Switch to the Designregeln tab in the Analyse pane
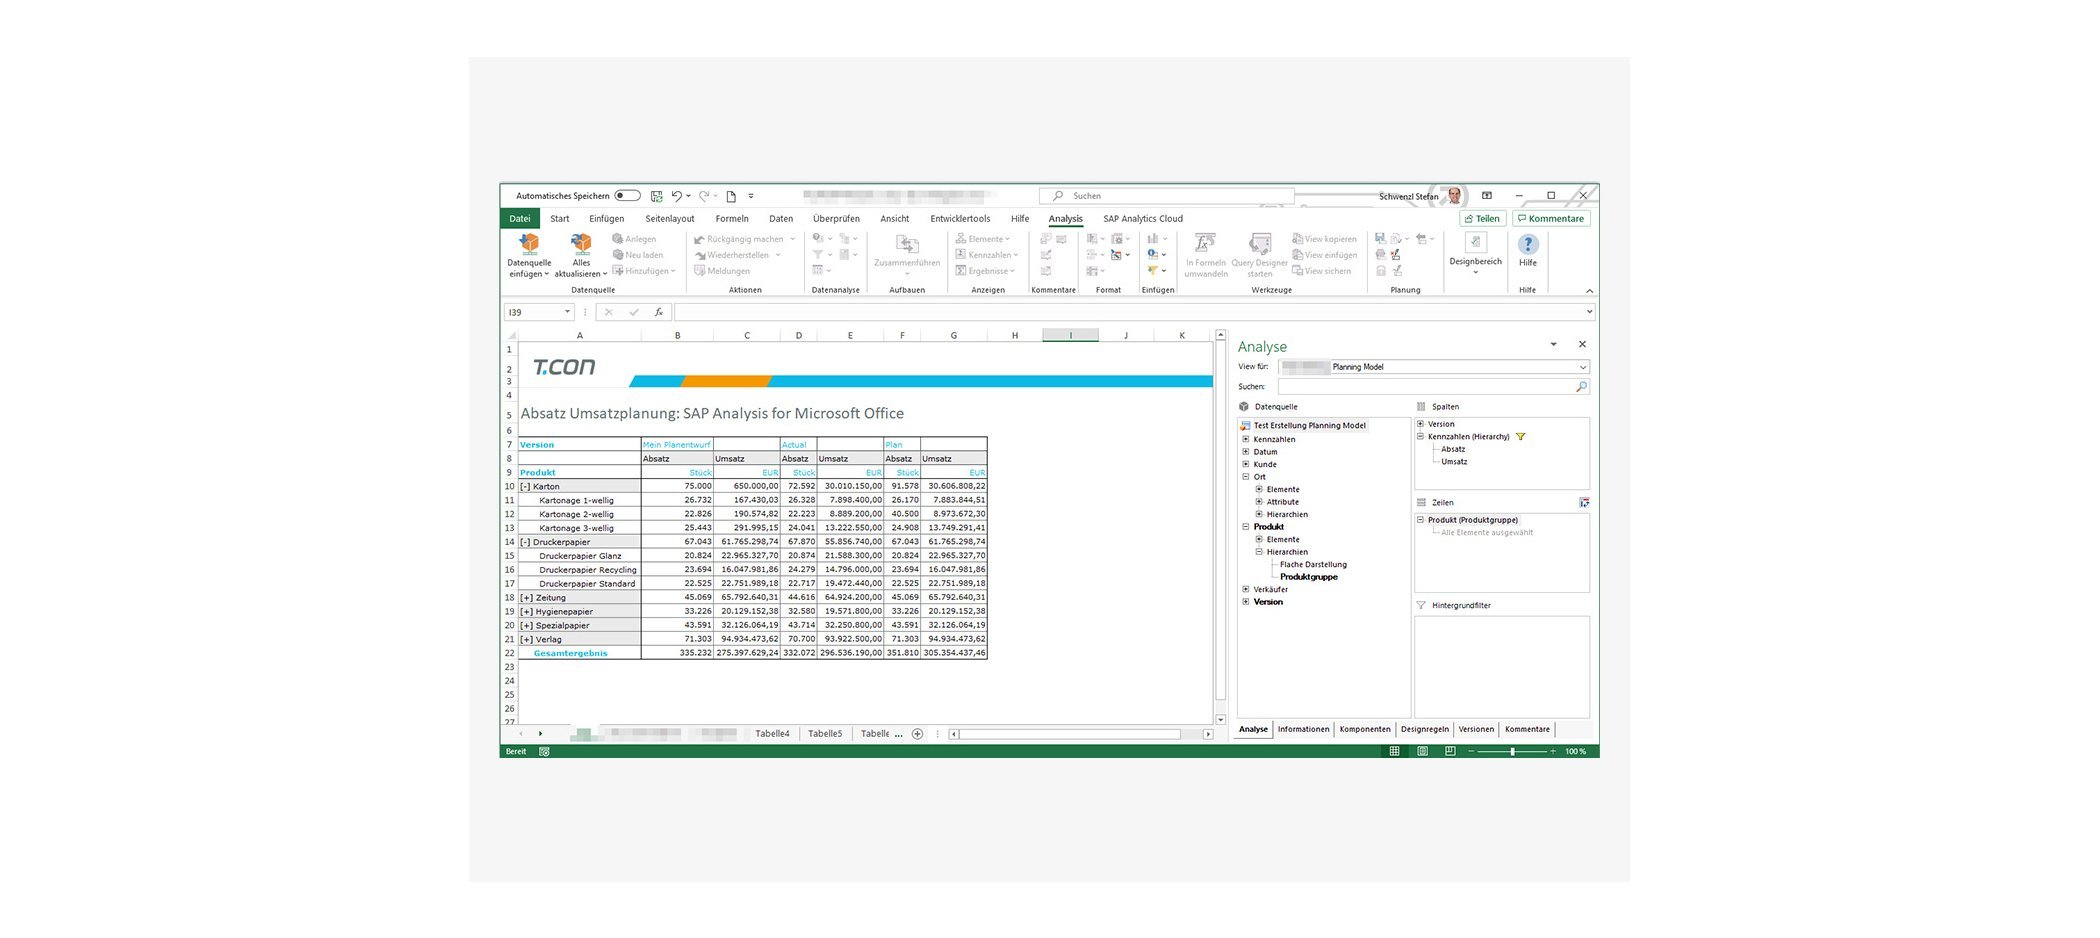2100x938 pixels. coord(1424,729)
